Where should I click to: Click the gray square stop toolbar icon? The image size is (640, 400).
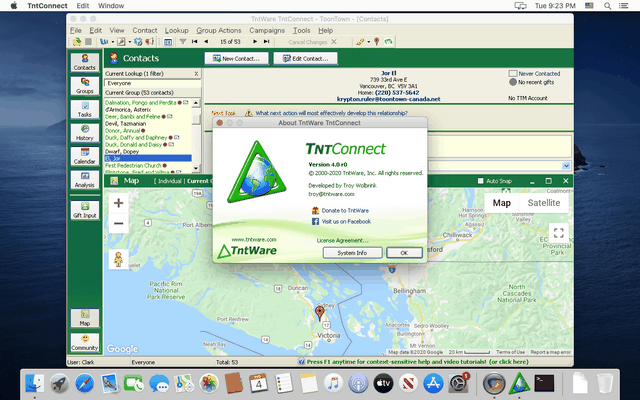[x=88, y=42]
